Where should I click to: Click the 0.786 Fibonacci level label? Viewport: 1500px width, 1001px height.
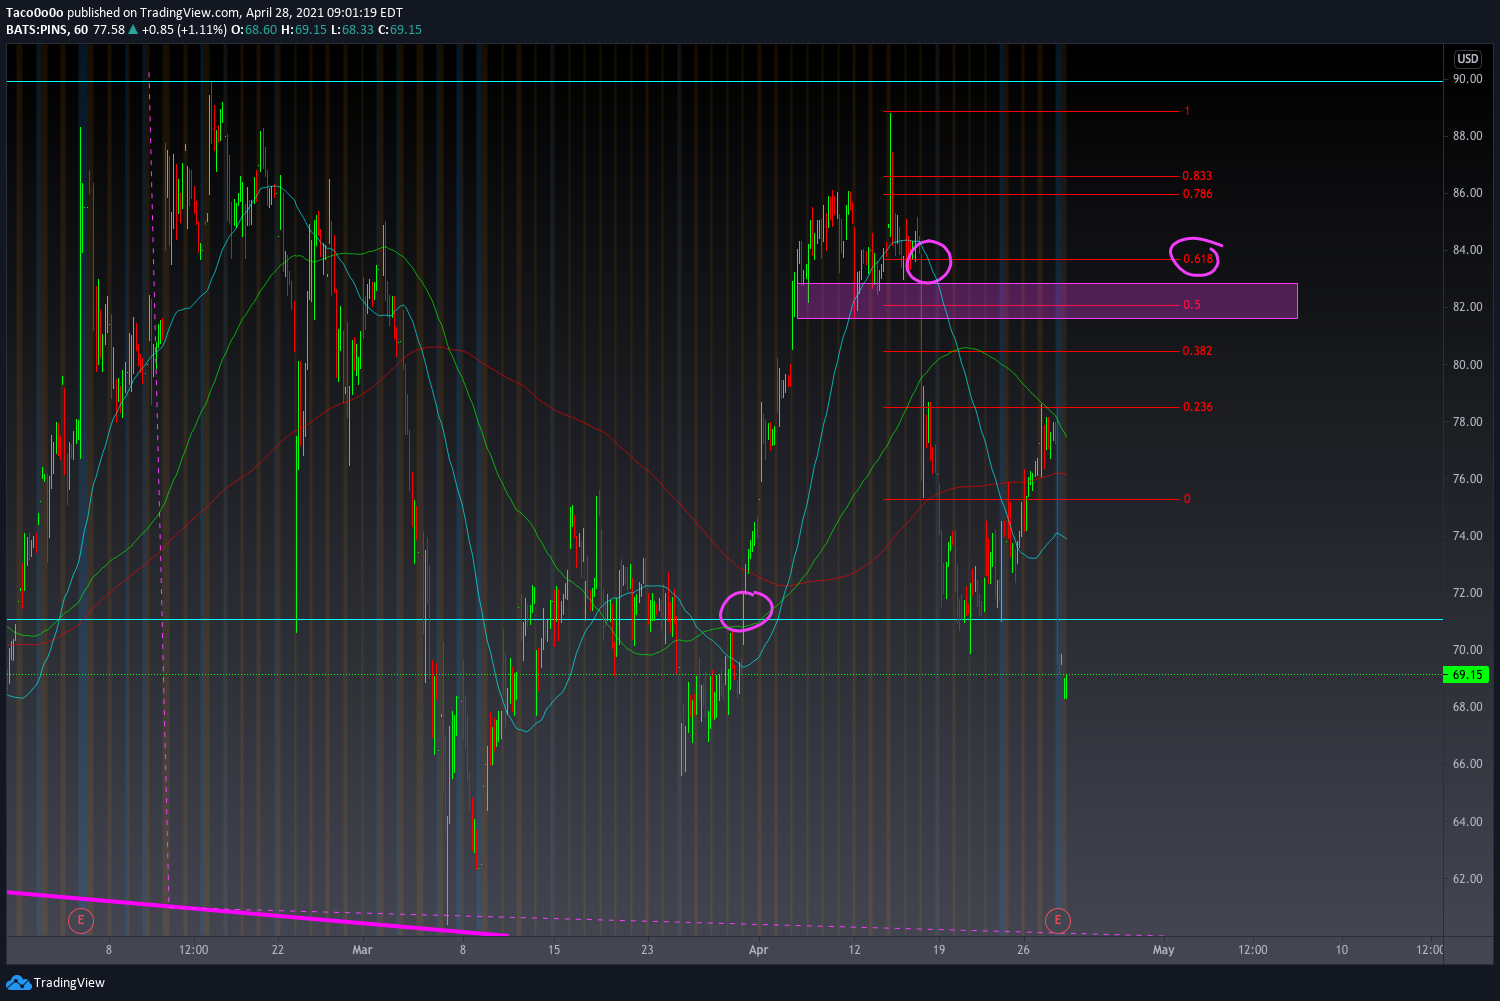click(1197, 194)
